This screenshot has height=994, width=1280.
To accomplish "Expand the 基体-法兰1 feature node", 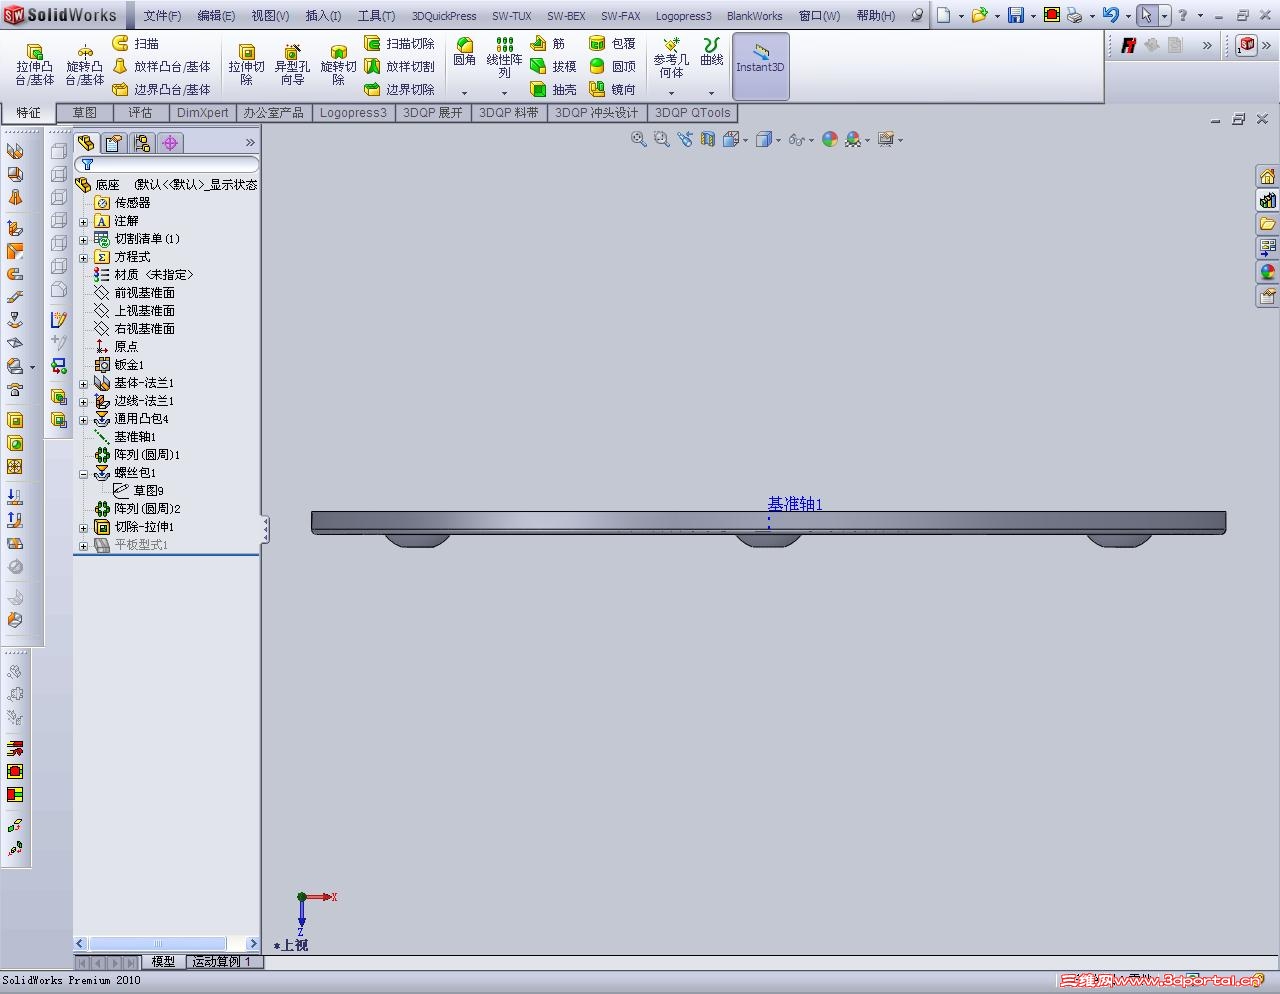I will click(84, 383).
